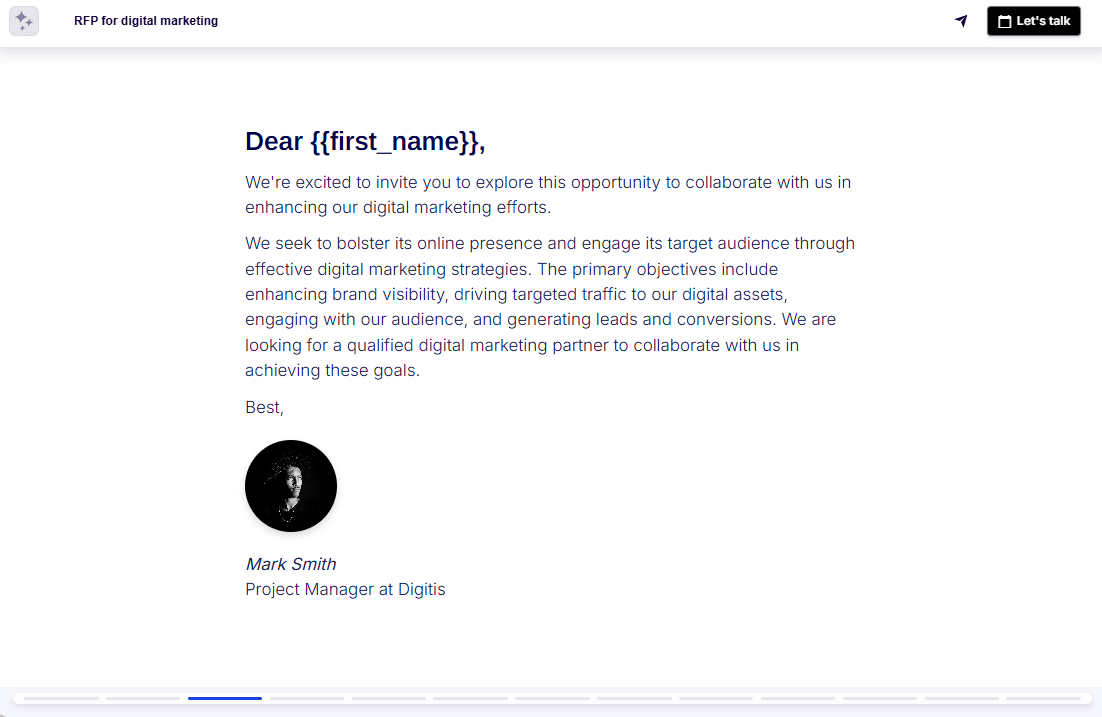Jump to the last slide segment at bottom
1102x717 pixels.
tap(1041, 699)
